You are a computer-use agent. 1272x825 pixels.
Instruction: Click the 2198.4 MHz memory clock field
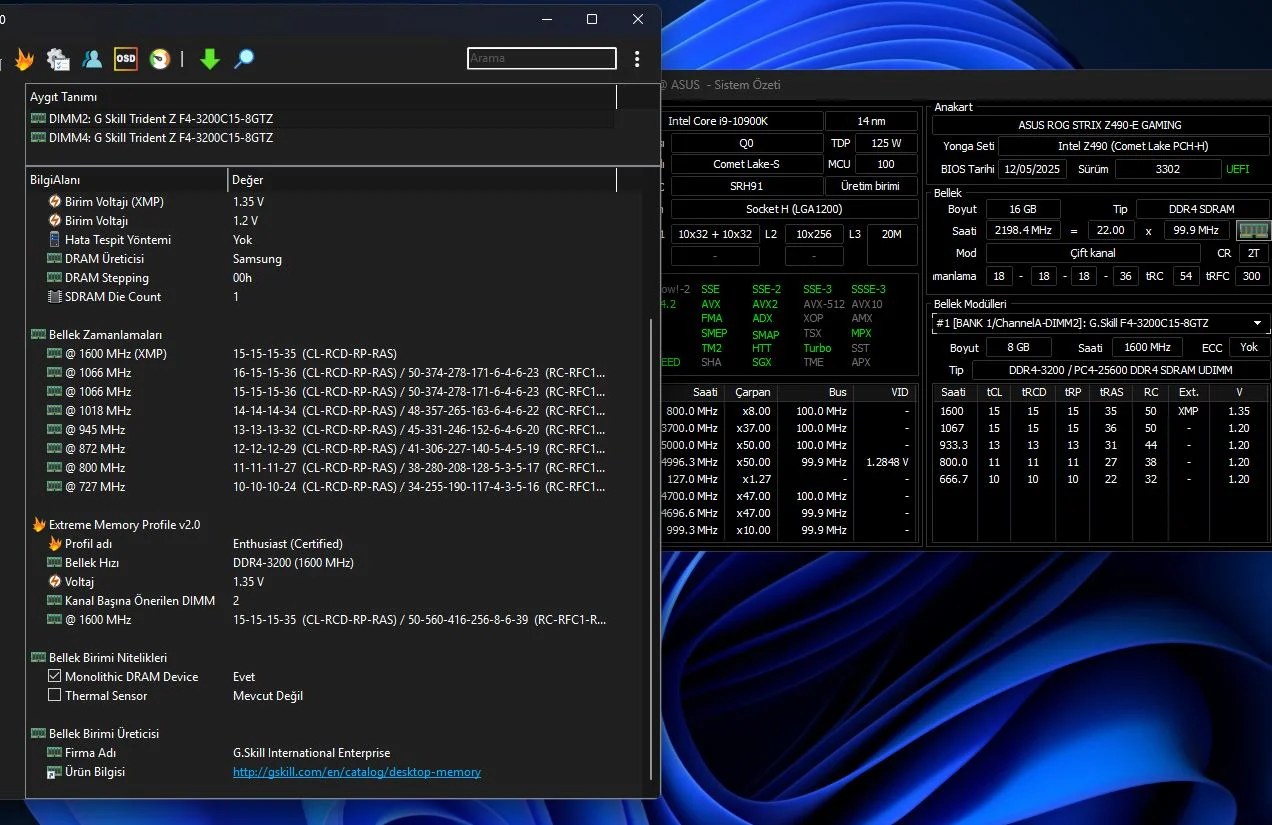tap(1021, 230)
